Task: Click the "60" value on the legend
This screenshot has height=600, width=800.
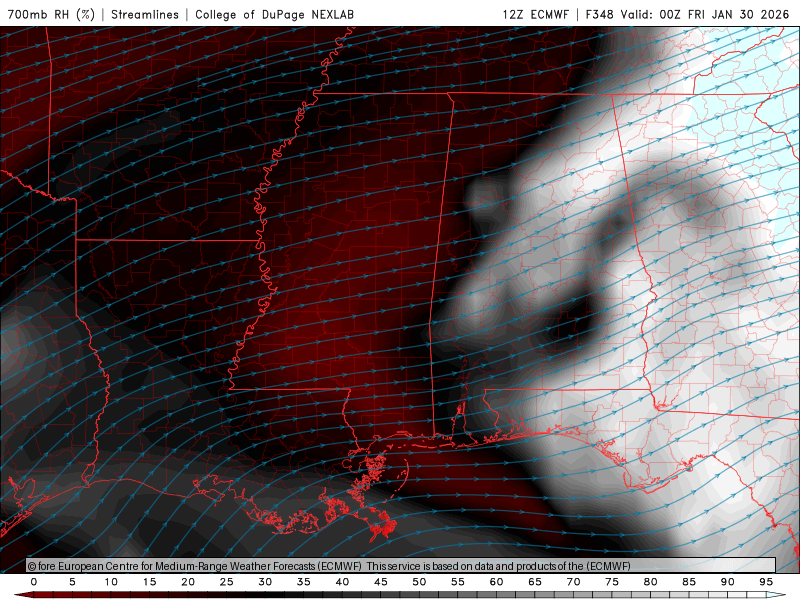Action: 496,582
